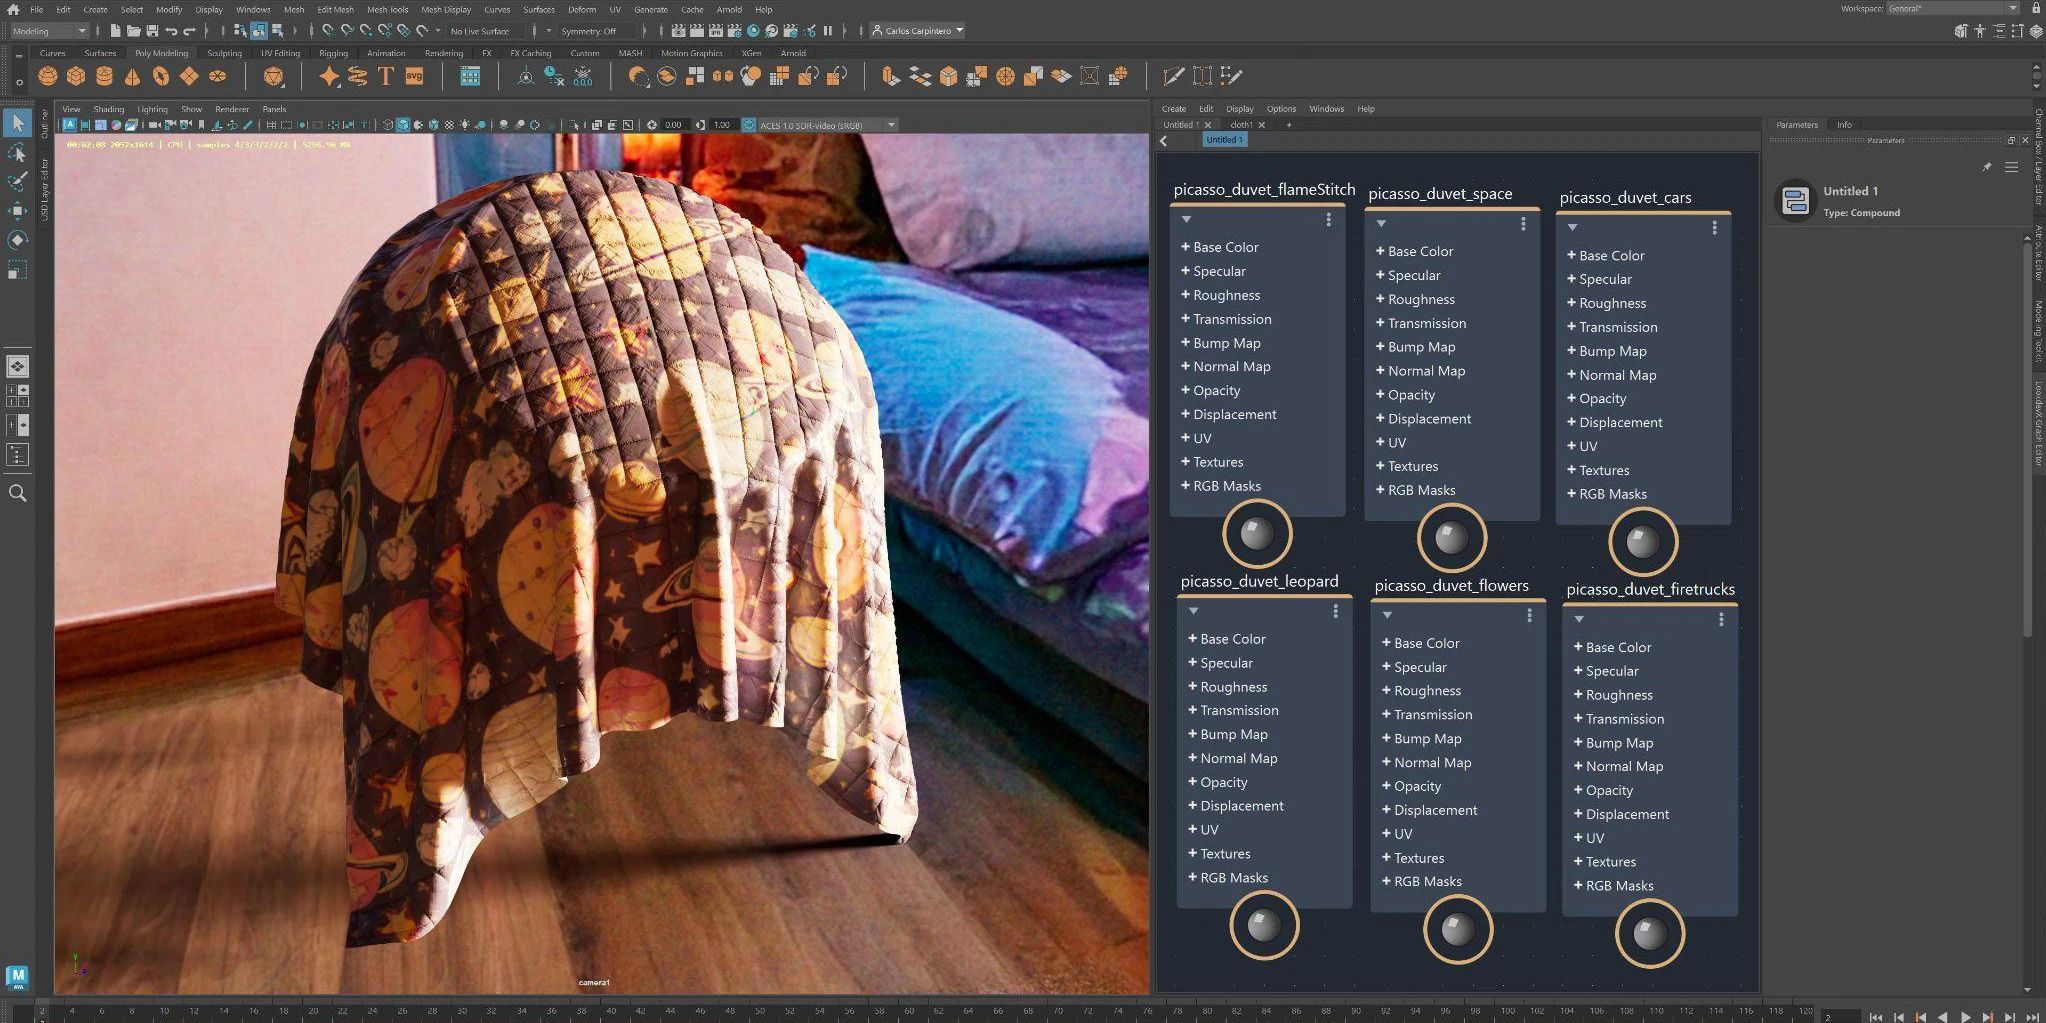Viewport: 2046px width, 1023px height.
Task: Add a new graph tab with plus
Action: click(x=1289, y=125)
